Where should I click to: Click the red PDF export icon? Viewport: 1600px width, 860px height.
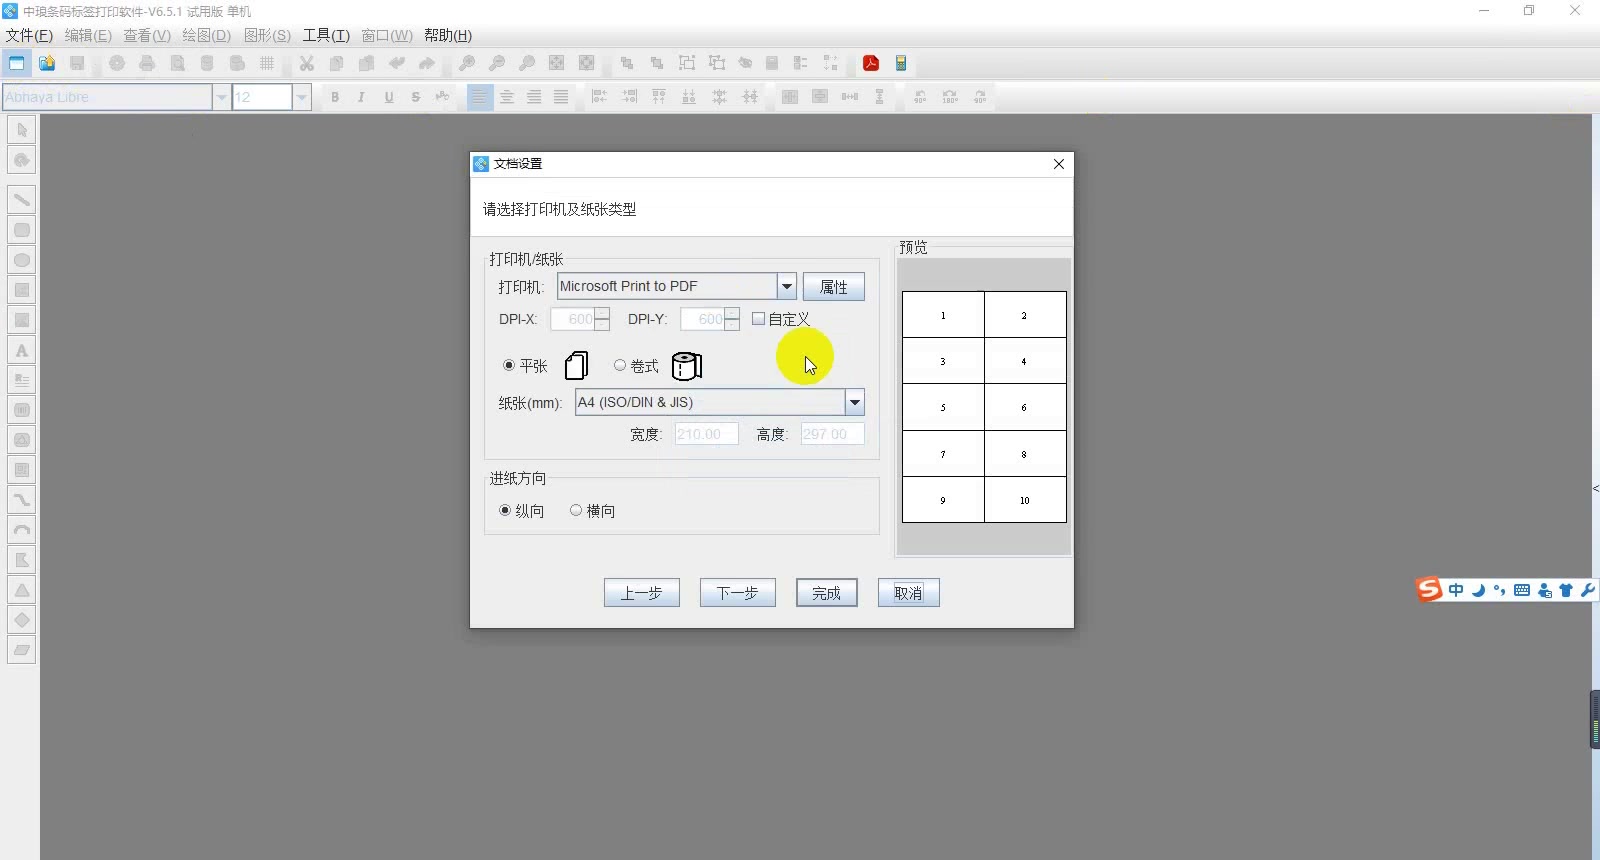point(871,63)
